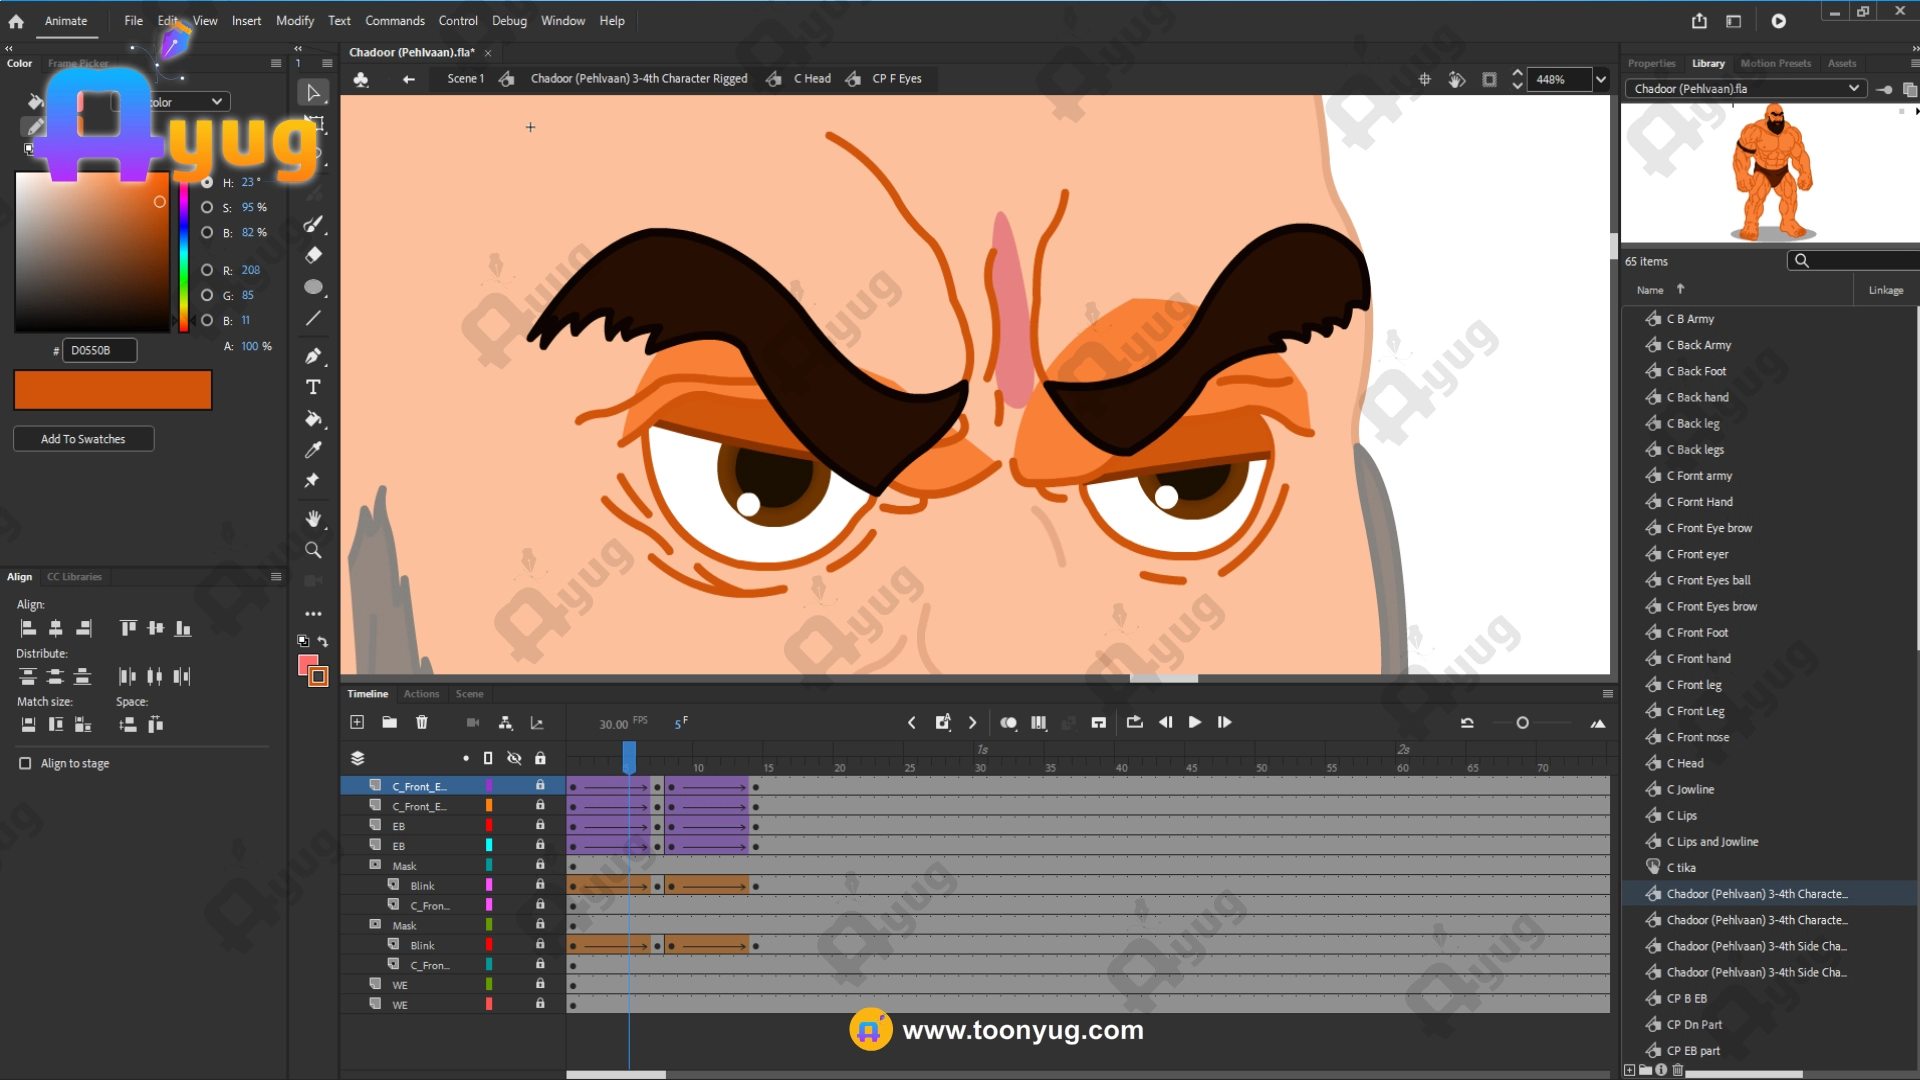The image size is (1920, 1080).
Task: Switch to the Motion Presets tab
Action: 1775,63
